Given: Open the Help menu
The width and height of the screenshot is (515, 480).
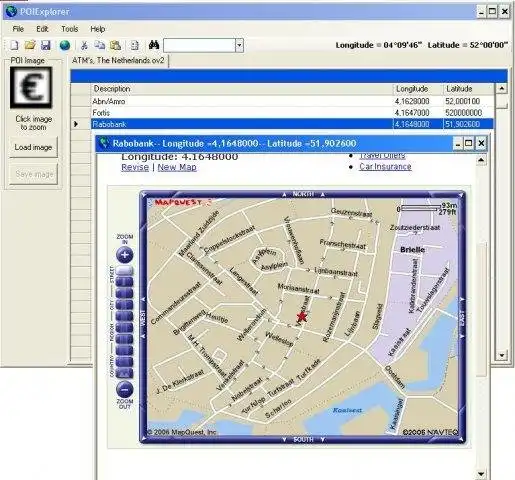Looking at the screenshot, I should [98, 29].
